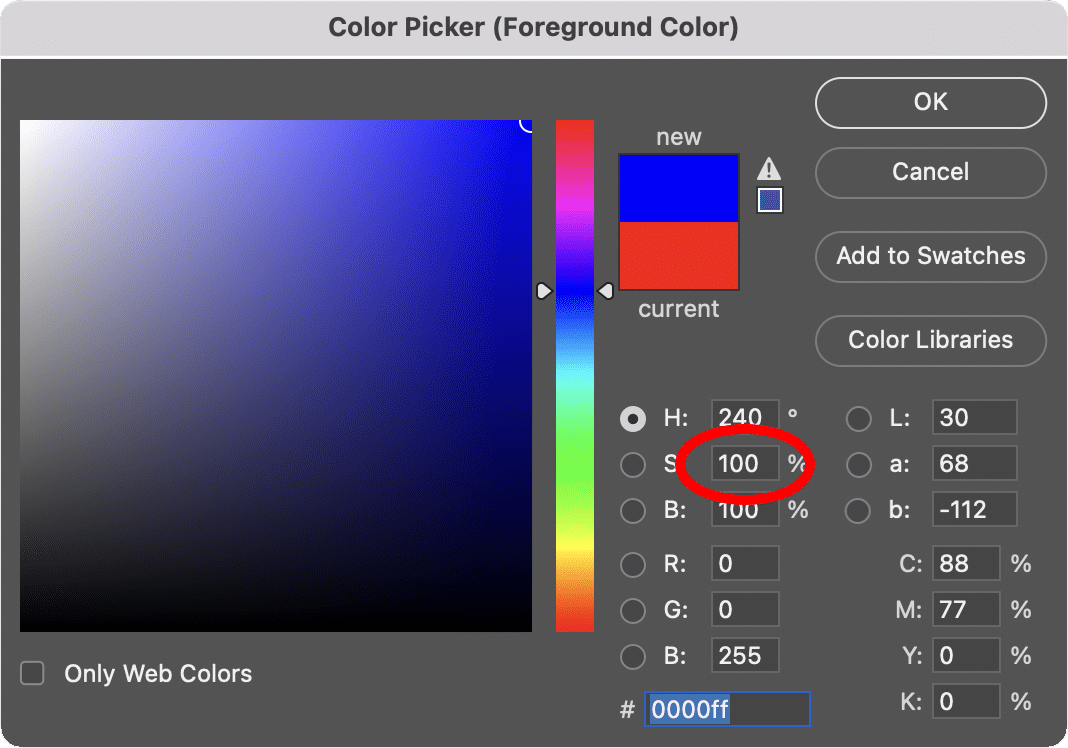
Task: Click the OK button
Action: click(x=929, y=102)
